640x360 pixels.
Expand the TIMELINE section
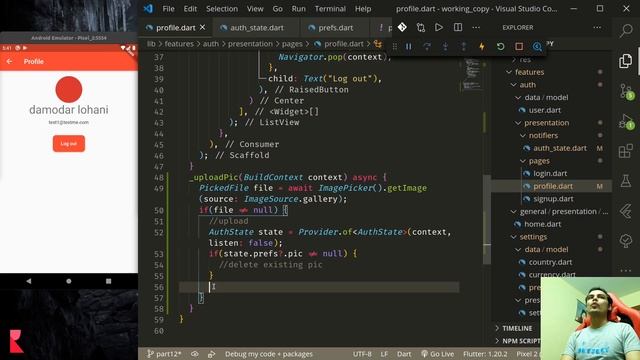coord(517,328)
